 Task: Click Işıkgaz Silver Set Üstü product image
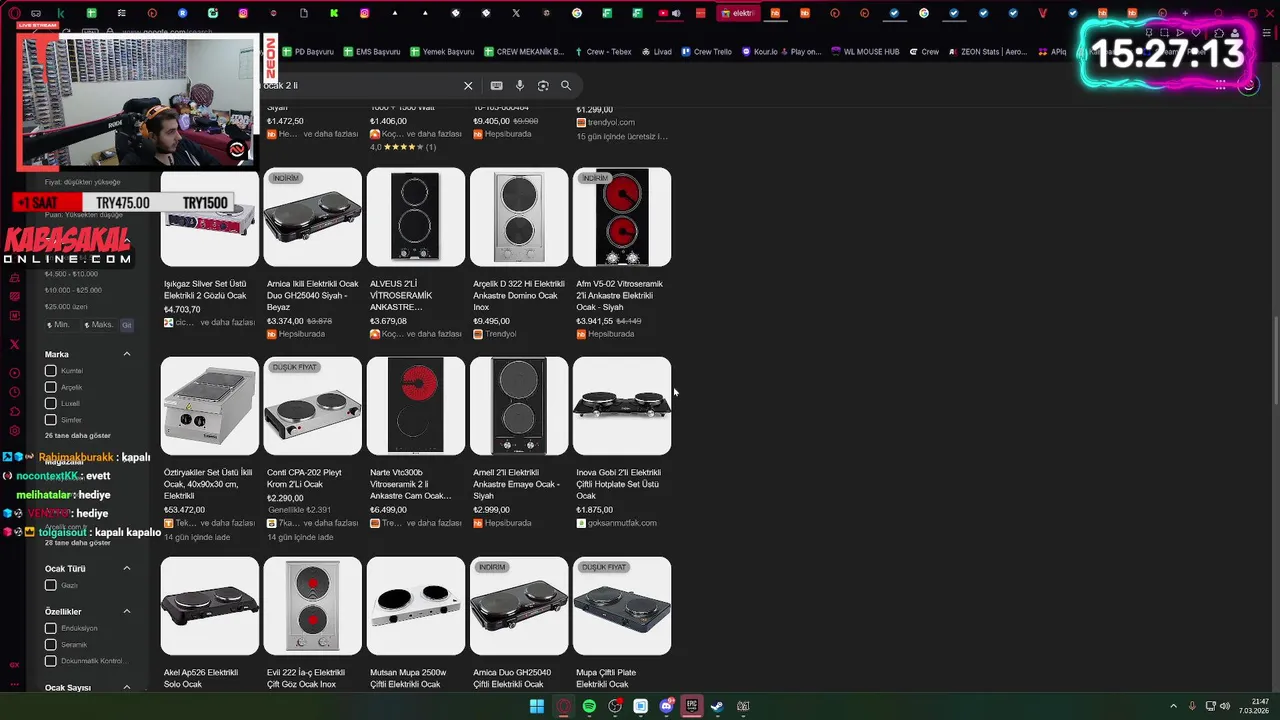pyautogui.click(x=209, y=217)
